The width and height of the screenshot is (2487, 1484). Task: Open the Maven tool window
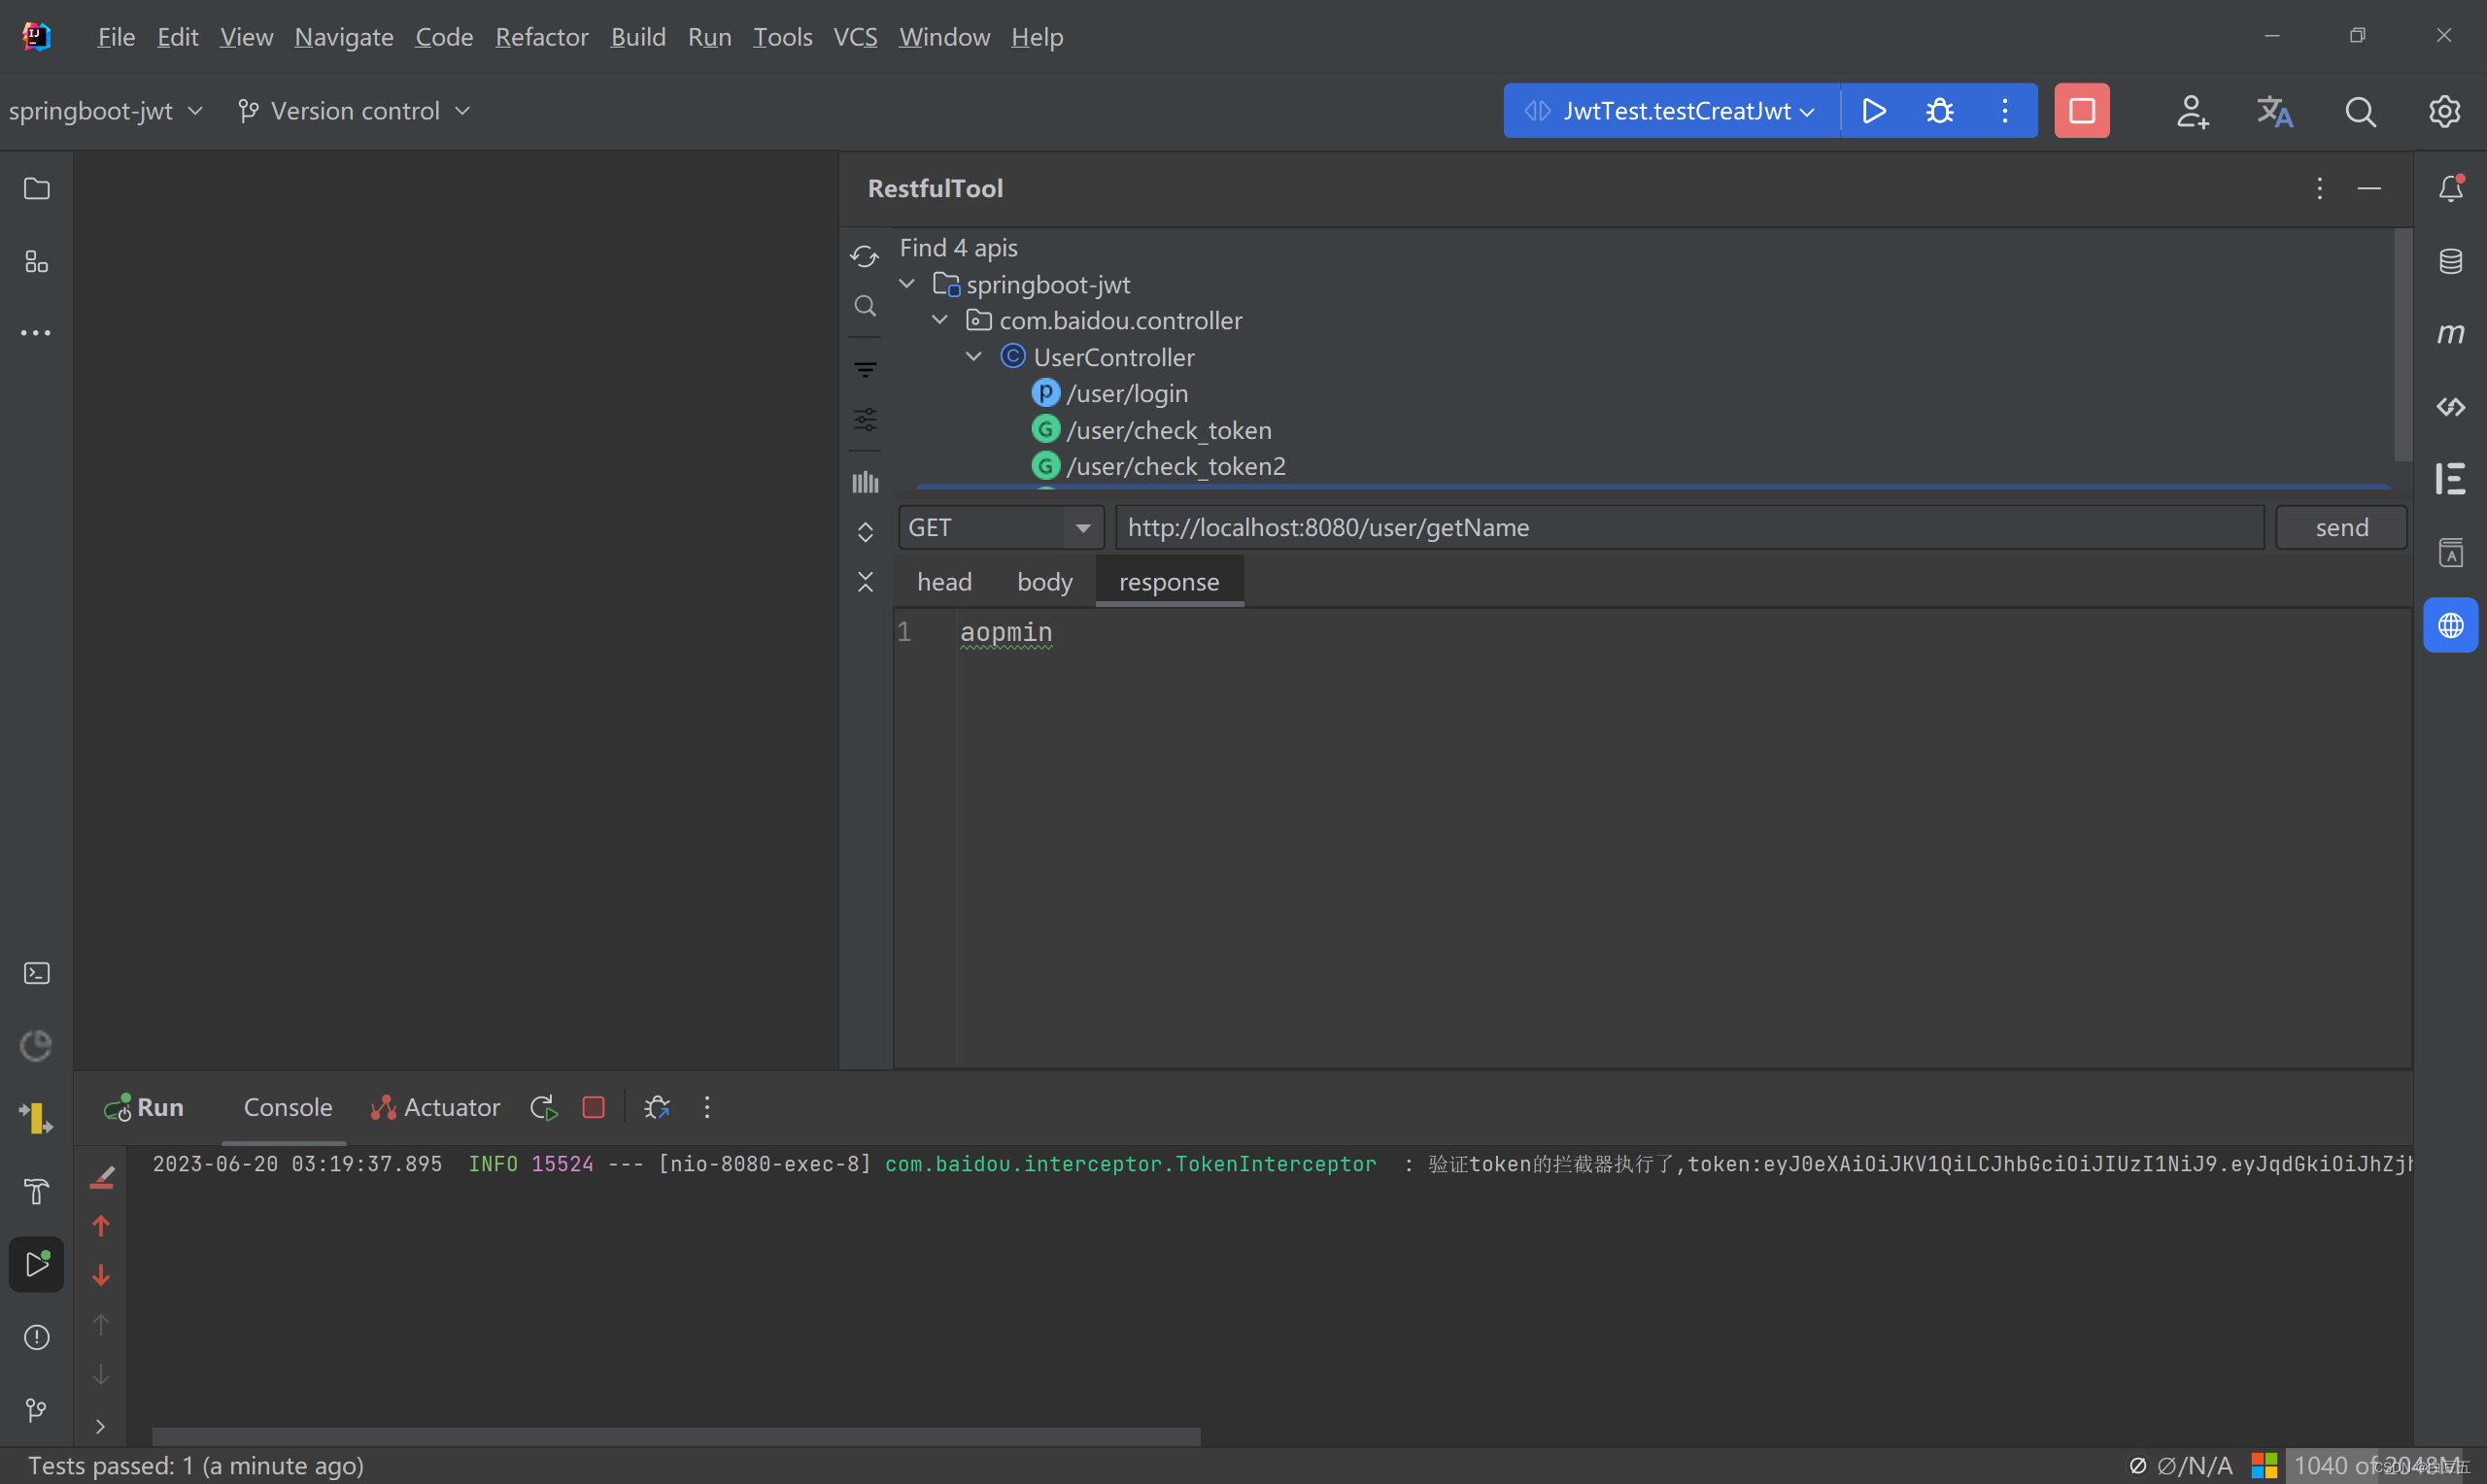coord(2449,333)
